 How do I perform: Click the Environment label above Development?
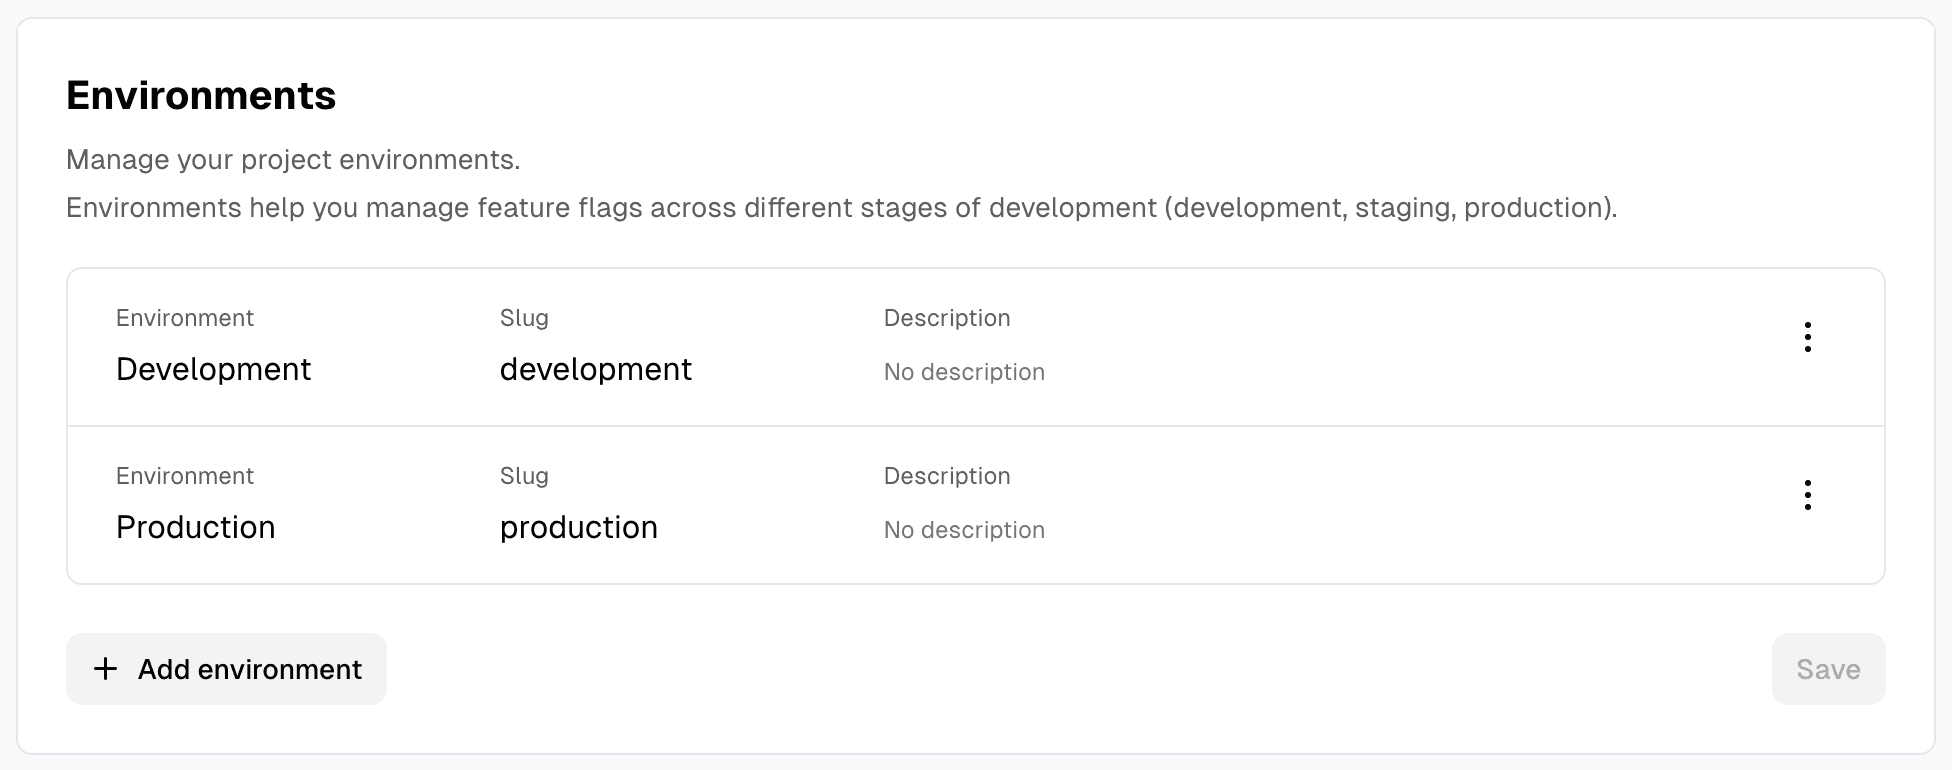(185, 318)
